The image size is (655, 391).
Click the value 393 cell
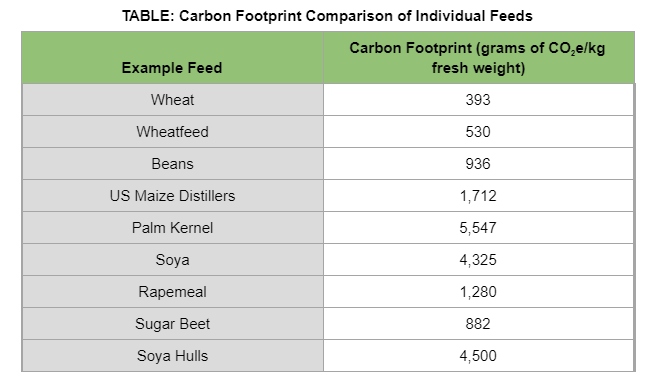478,100
